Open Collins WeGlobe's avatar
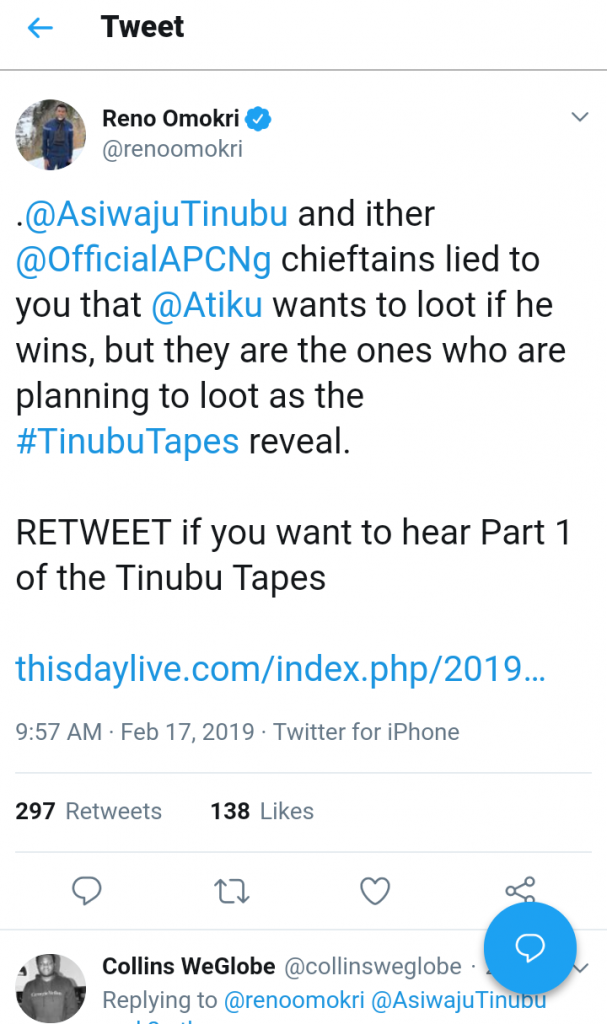Image resolution: width=607 pixels, height=1024 pixels. click(x=50, y=987)
